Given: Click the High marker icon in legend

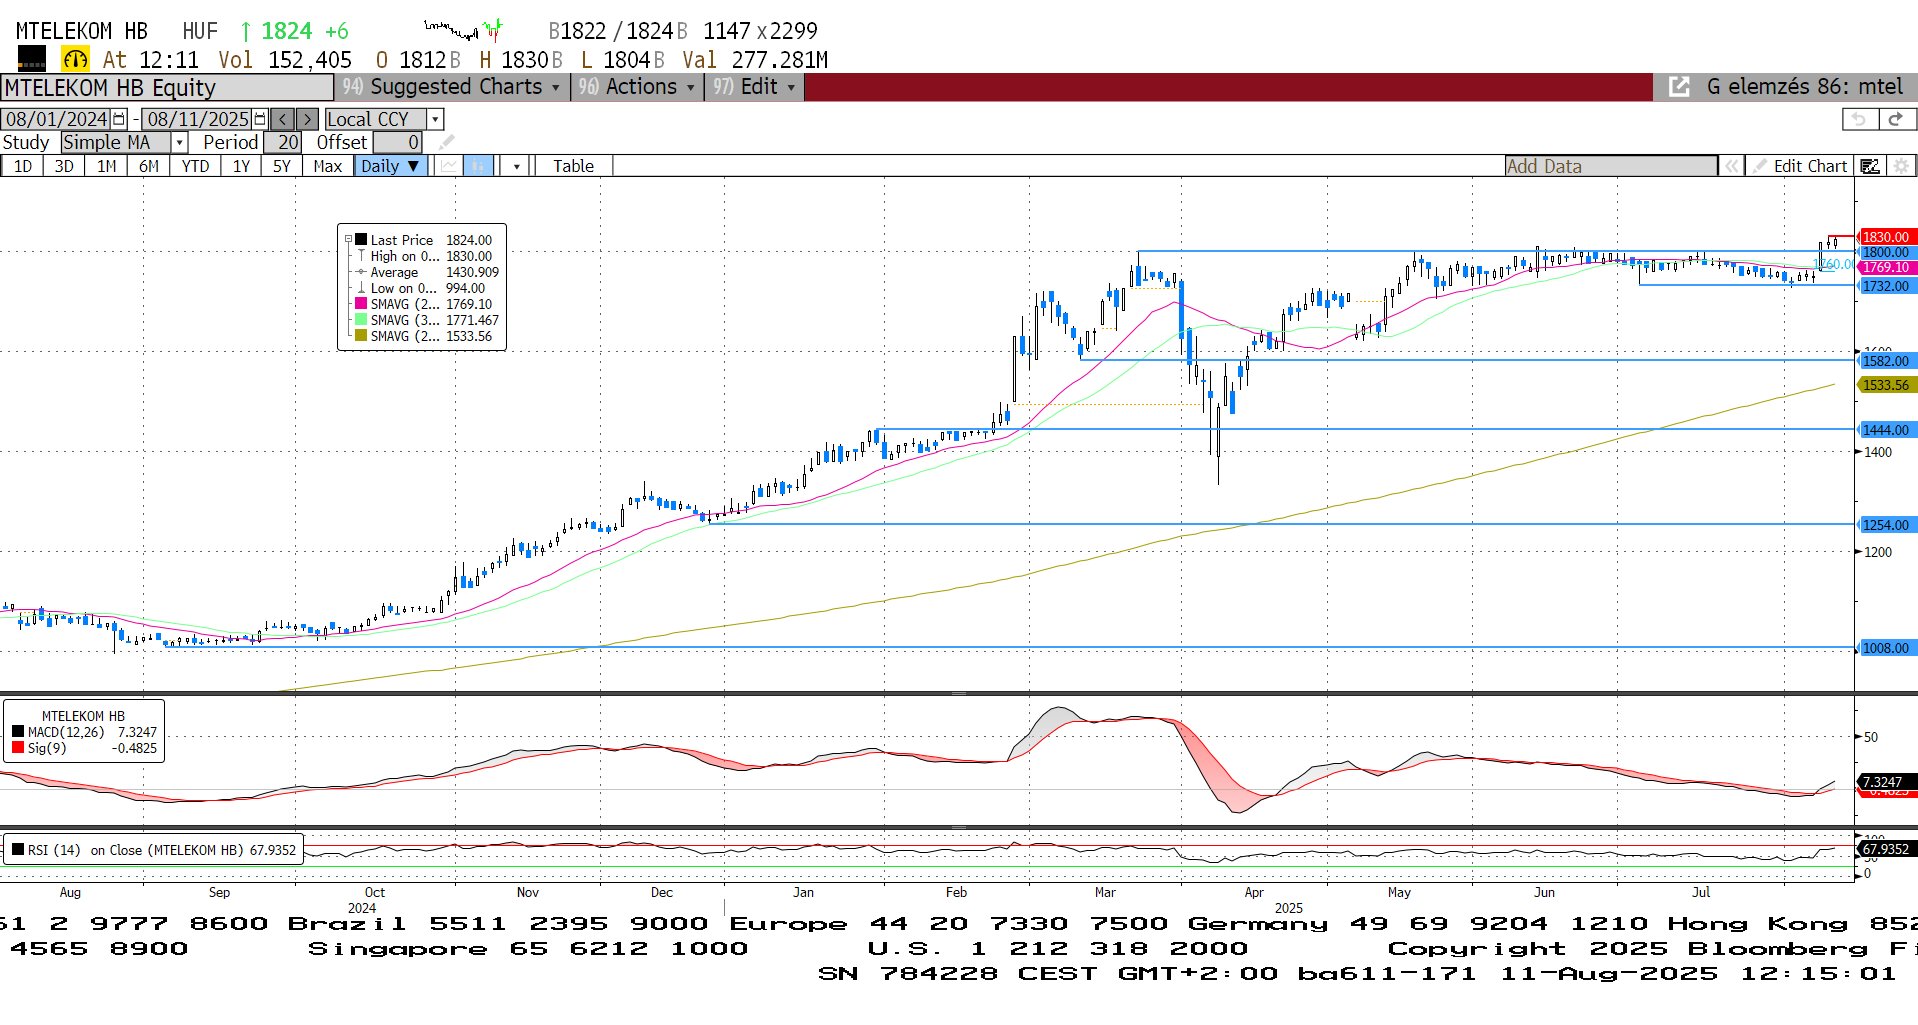Looking at the screenshot, I should click(361, 256).
